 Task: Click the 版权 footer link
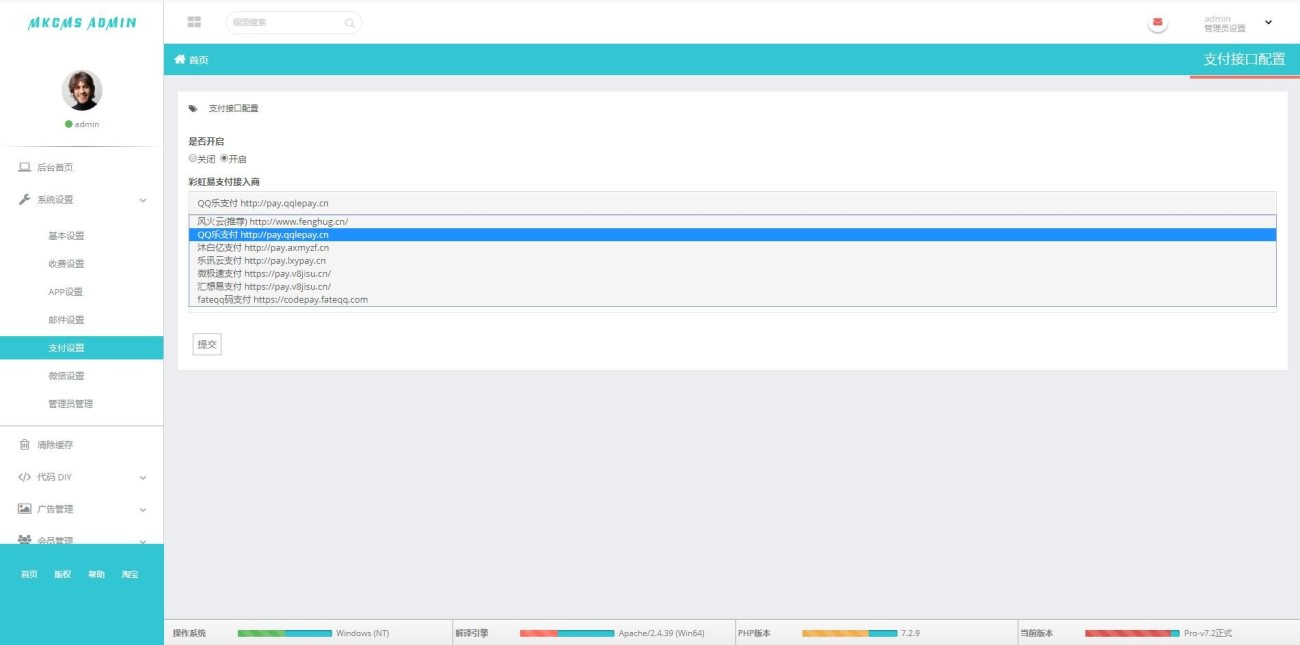62,574
